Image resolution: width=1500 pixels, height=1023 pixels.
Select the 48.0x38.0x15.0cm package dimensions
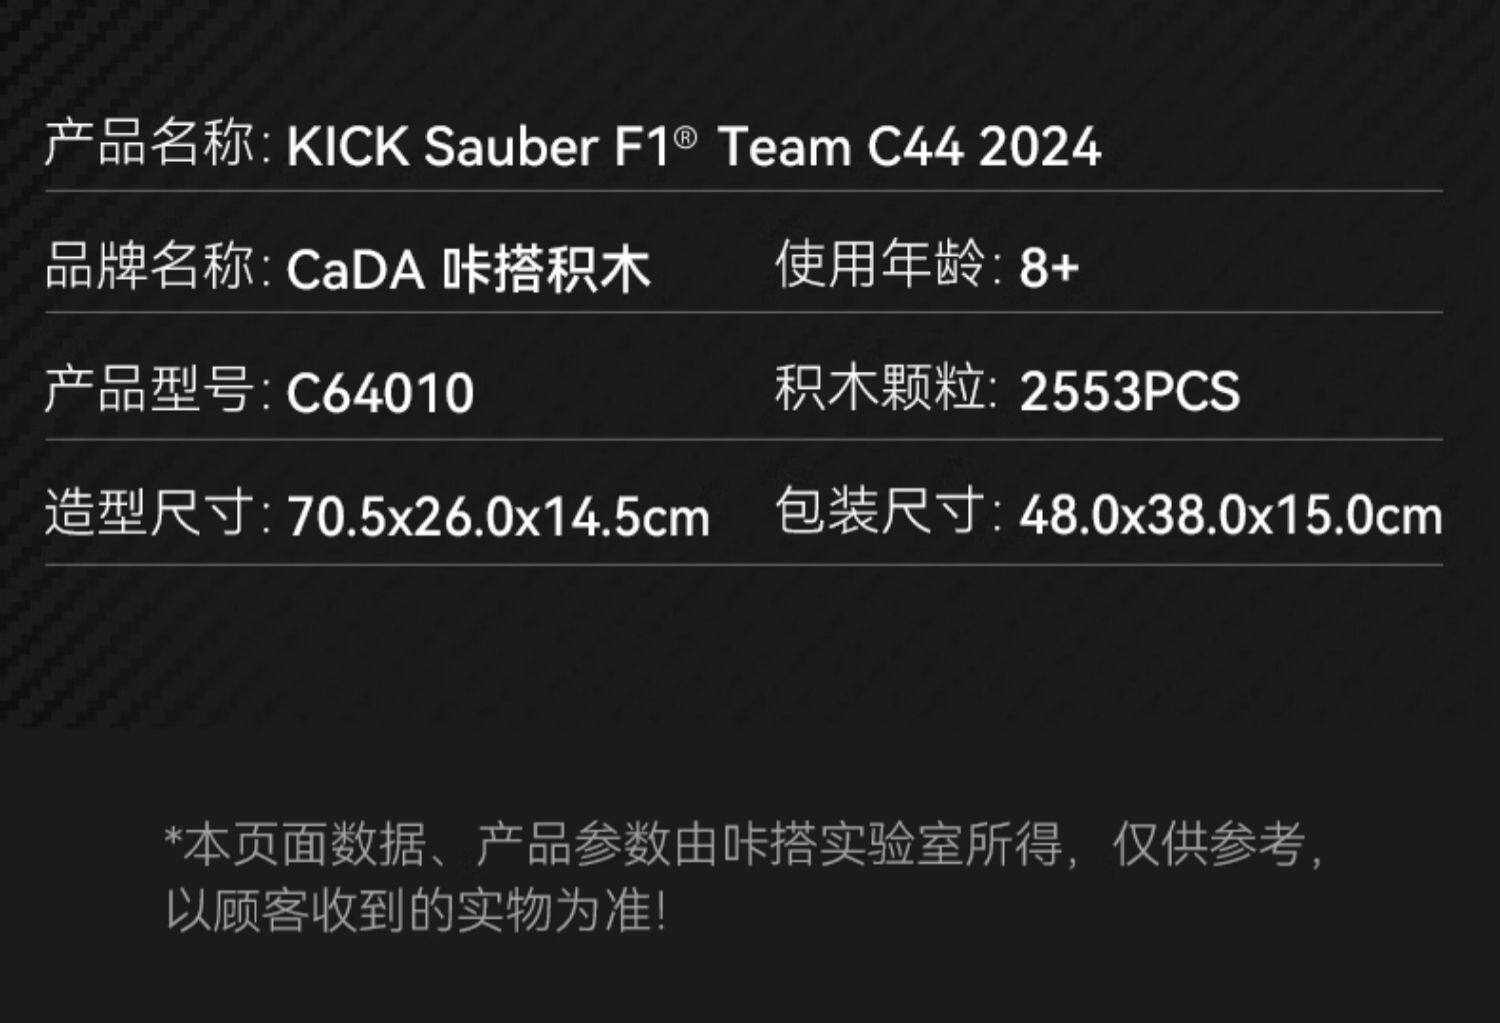(x=1231, y=516)
